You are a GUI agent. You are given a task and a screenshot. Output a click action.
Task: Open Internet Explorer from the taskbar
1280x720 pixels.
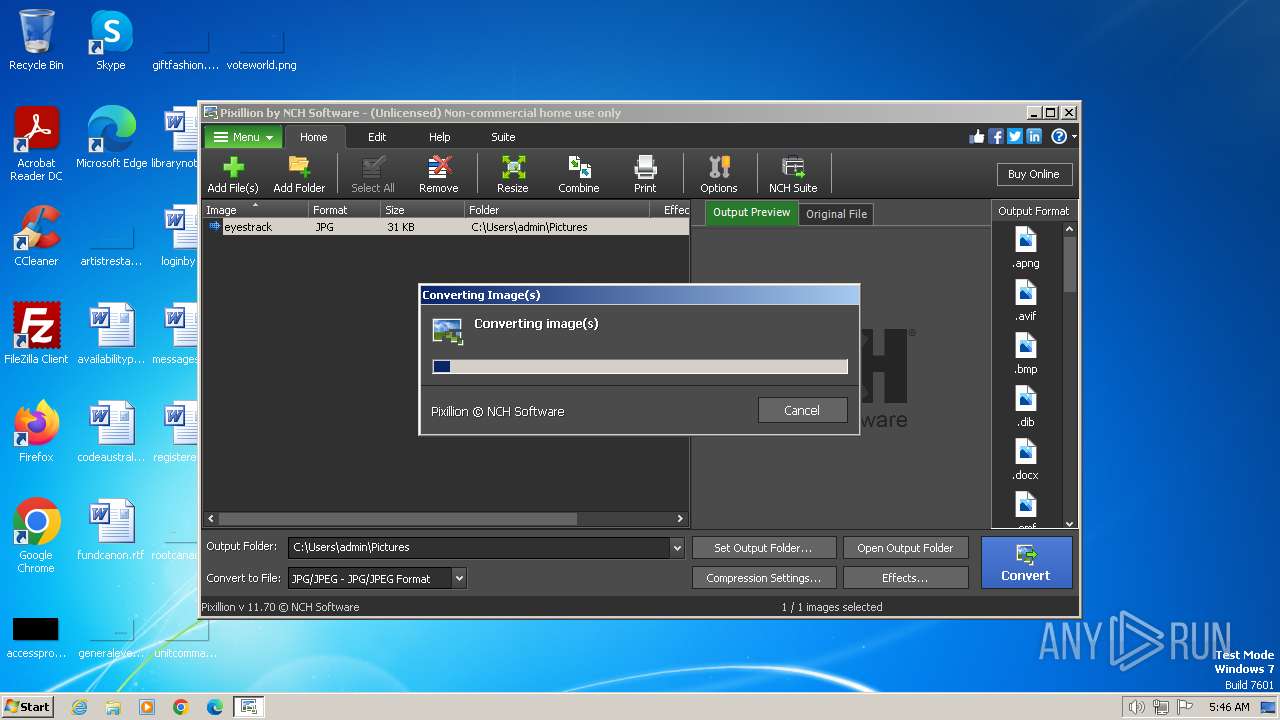(x=79, y=707)
